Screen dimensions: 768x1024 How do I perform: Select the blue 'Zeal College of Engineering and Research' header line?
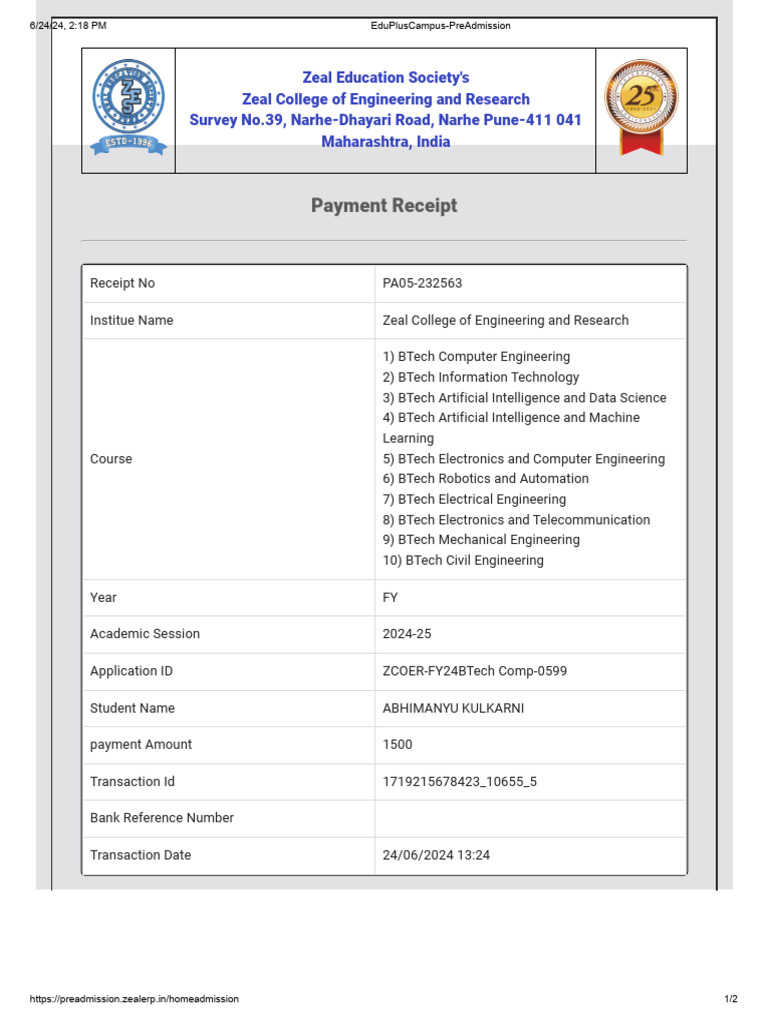pyautogui.click(x=385, y=99)
